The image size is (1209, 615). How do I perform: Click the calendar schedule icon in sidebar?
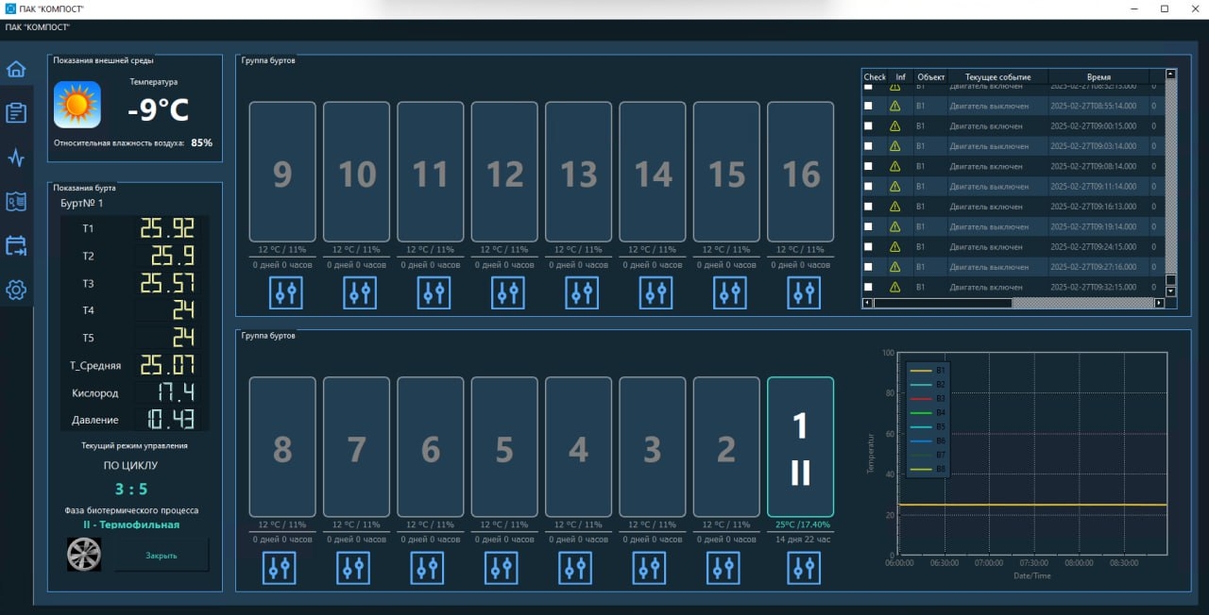tap(16, 246)
